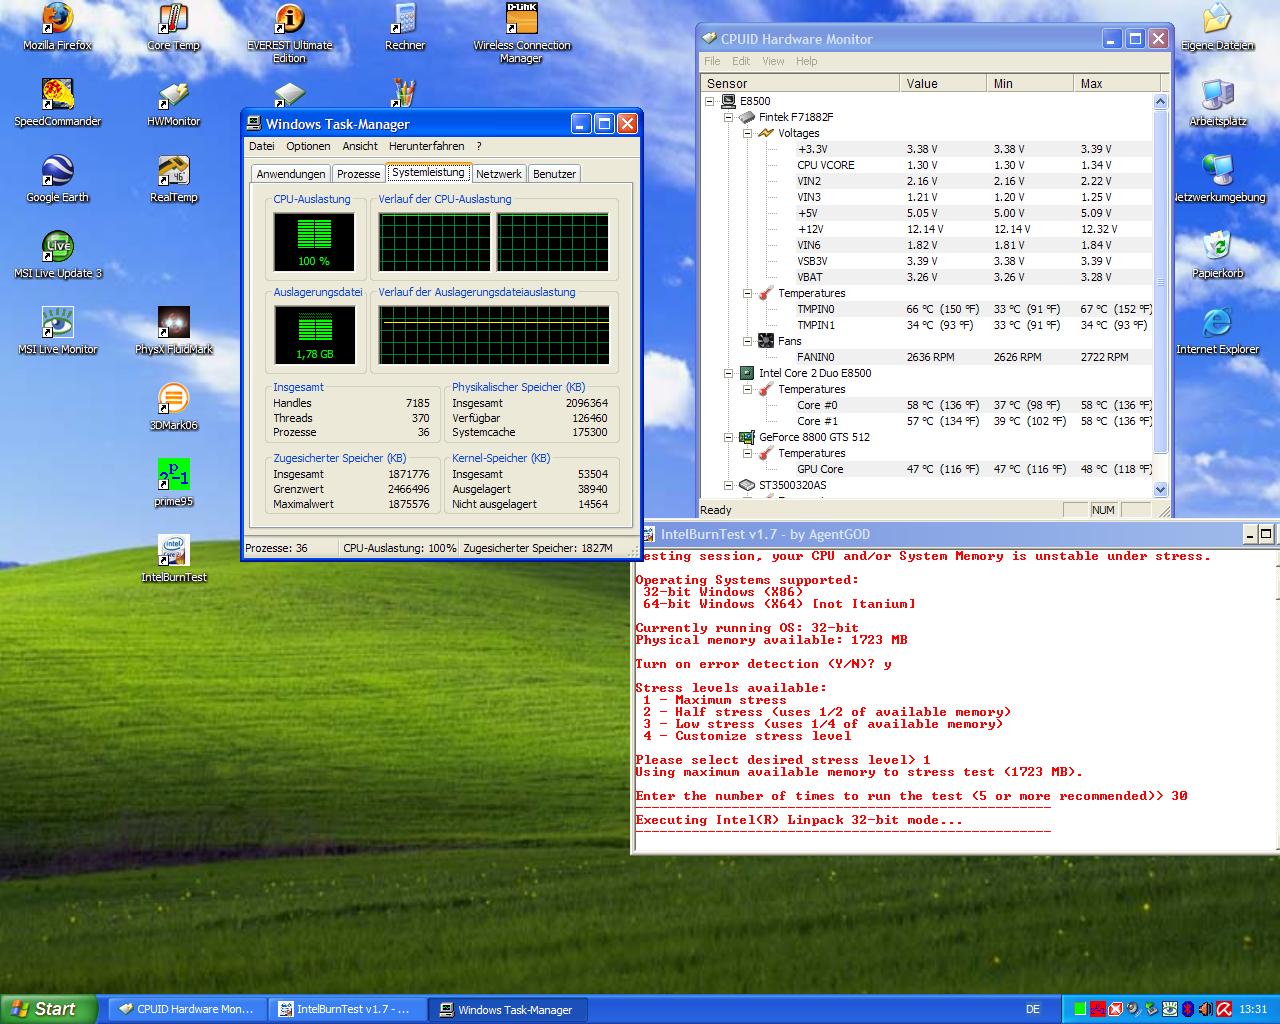The width and height of the screenshot is (1280, 1024).
Task: Click the Value column header
Action: click(x=942, y=84)
